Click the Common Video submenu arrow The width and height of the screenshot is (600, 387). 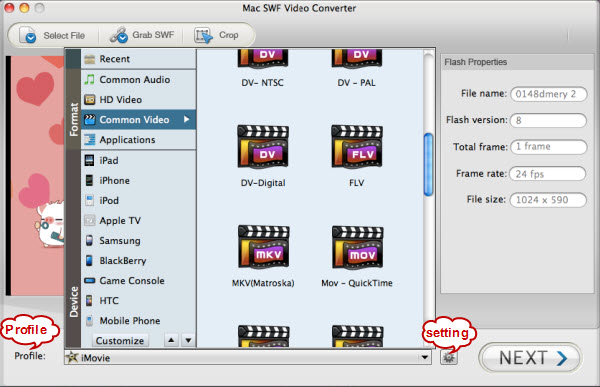(186, 119)
